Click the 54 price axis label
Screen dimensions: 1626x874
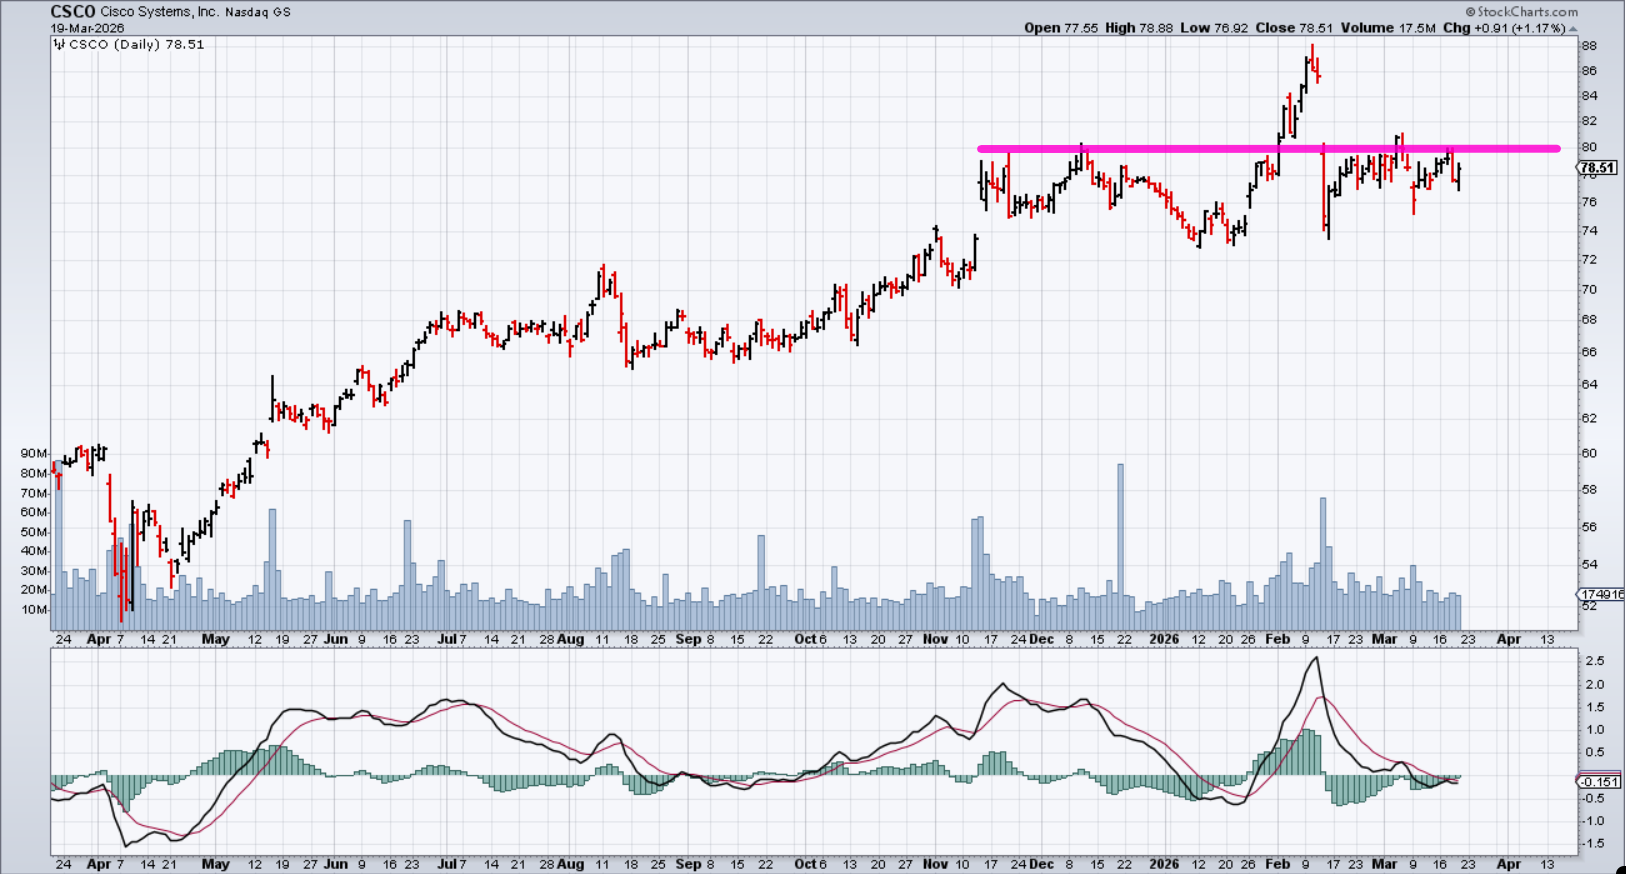click(1589, 565)
